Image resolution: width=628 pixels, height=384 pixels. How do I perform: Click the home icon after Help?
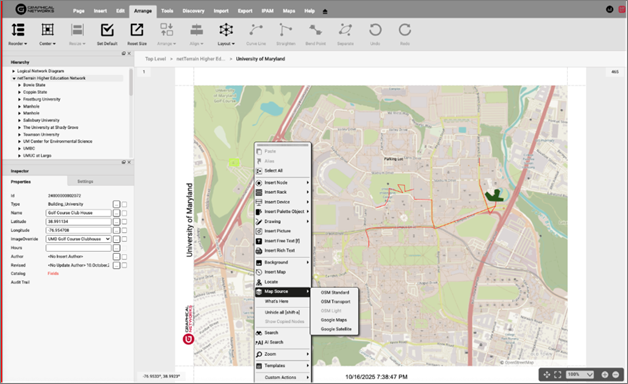(x=325, y=11)
